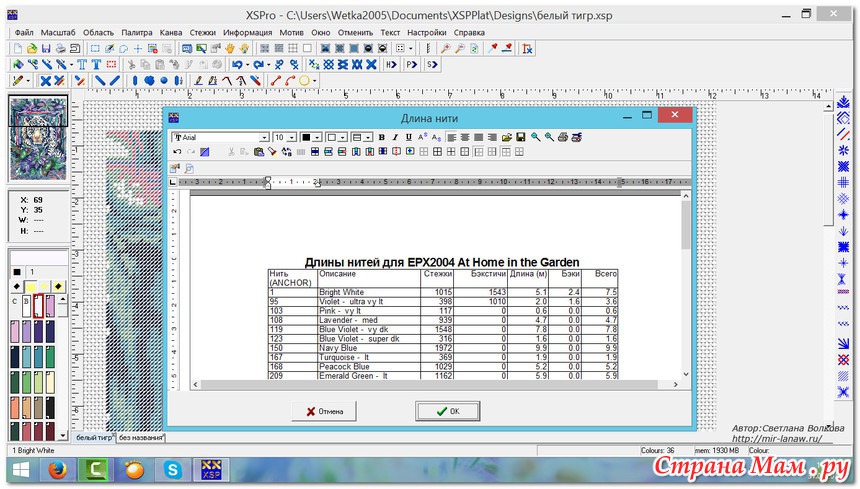Viewport: 860px width, 489px height.
Task: Open the black text color dropdown
Action: 317,137
